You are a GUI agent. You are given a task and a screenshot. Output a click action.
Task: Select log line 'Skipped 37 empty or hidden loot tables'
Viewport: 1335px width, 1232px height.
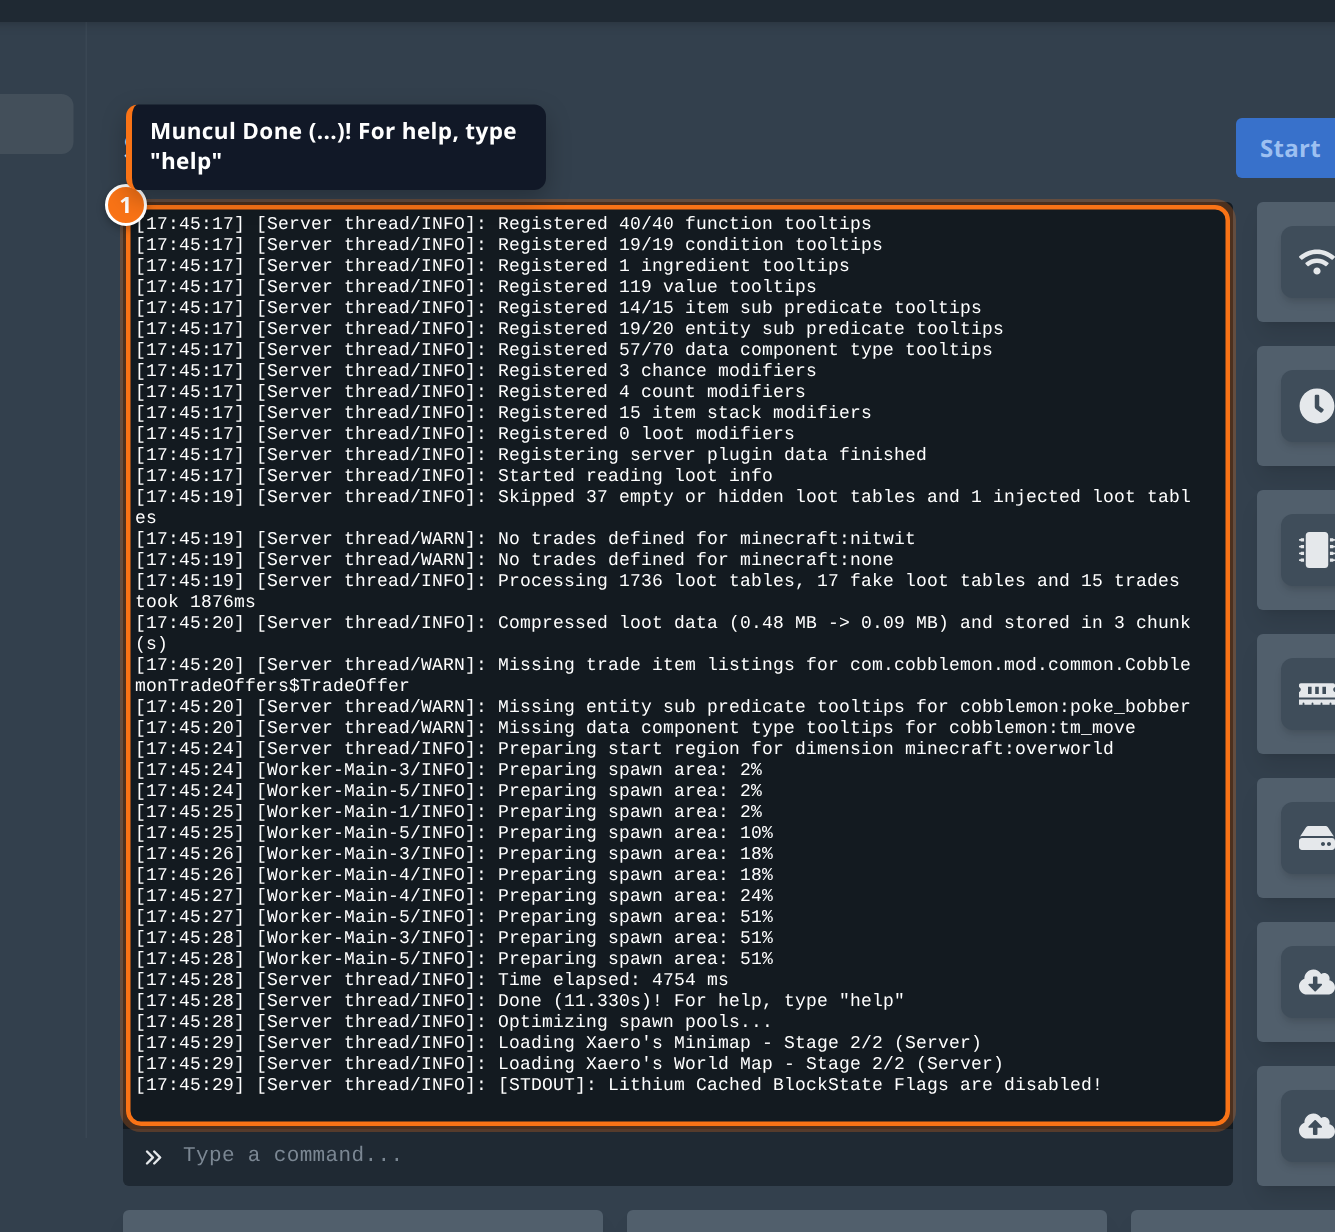pos(663,507)
